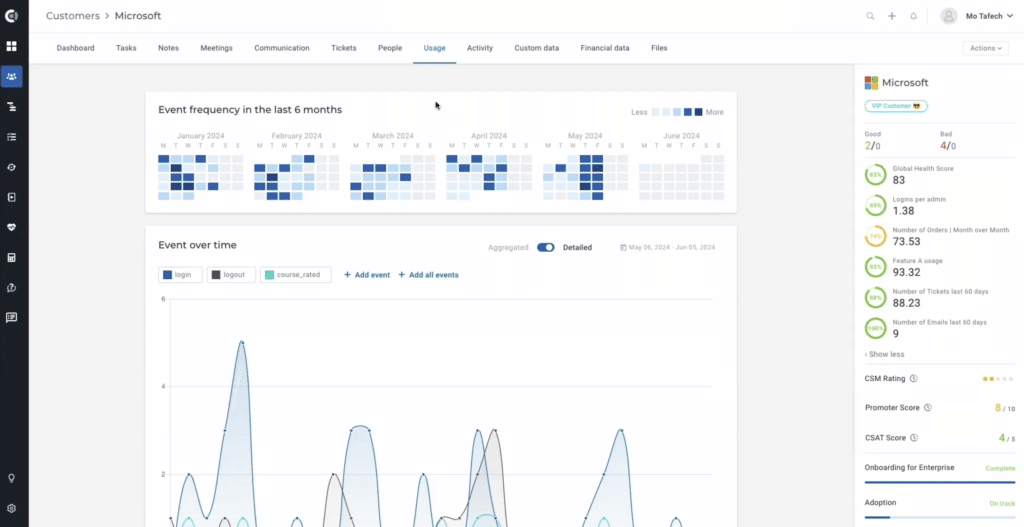Click the Promoter Score history clock icon
The width and height of the screenshot is (1024, 527).
pyautogui.click(x=928, y=407)
